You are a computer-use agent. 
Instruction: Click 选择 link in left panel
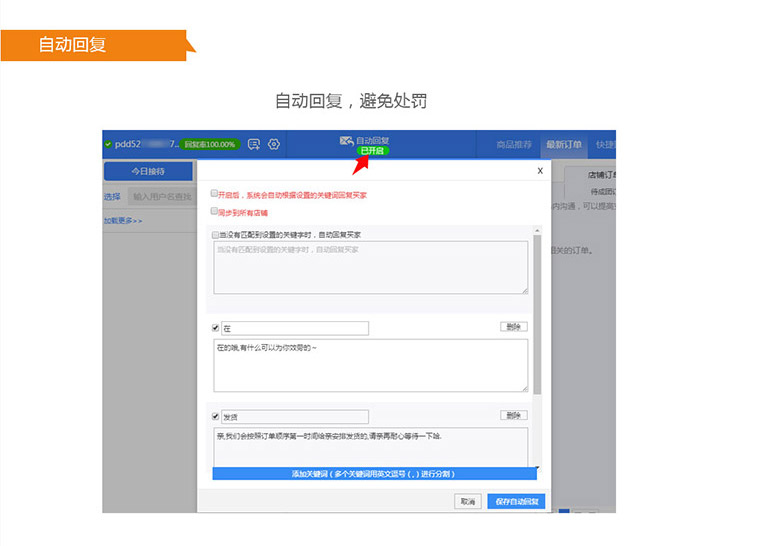coord(112,196)
